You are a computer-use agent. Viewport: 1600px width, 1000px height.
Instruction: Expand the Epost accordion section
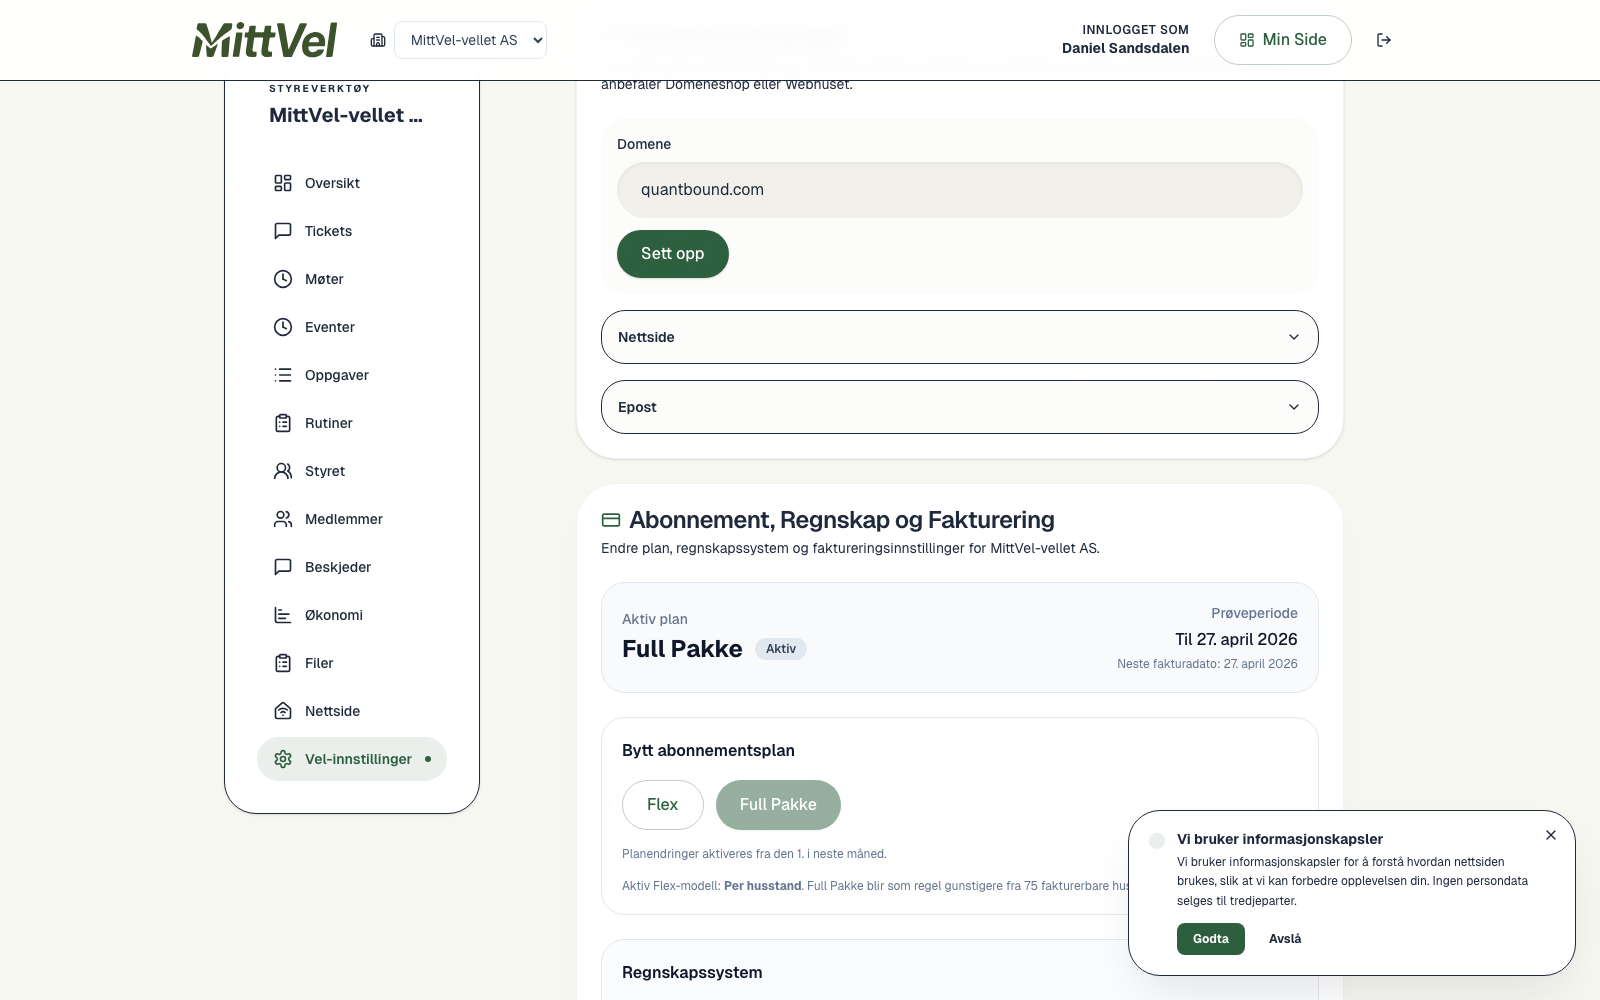960,407
